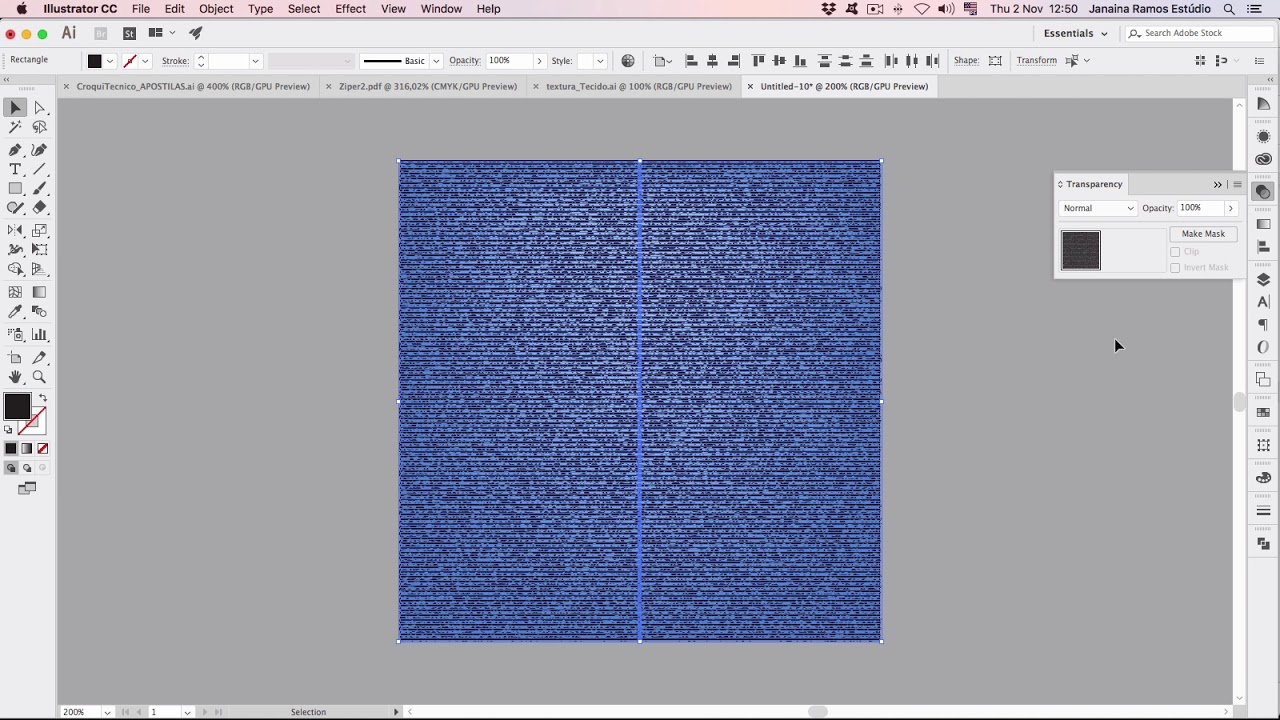The image size is (1280, 720).
Task: Open the Bridge Br icon
Action: point(100,33)
